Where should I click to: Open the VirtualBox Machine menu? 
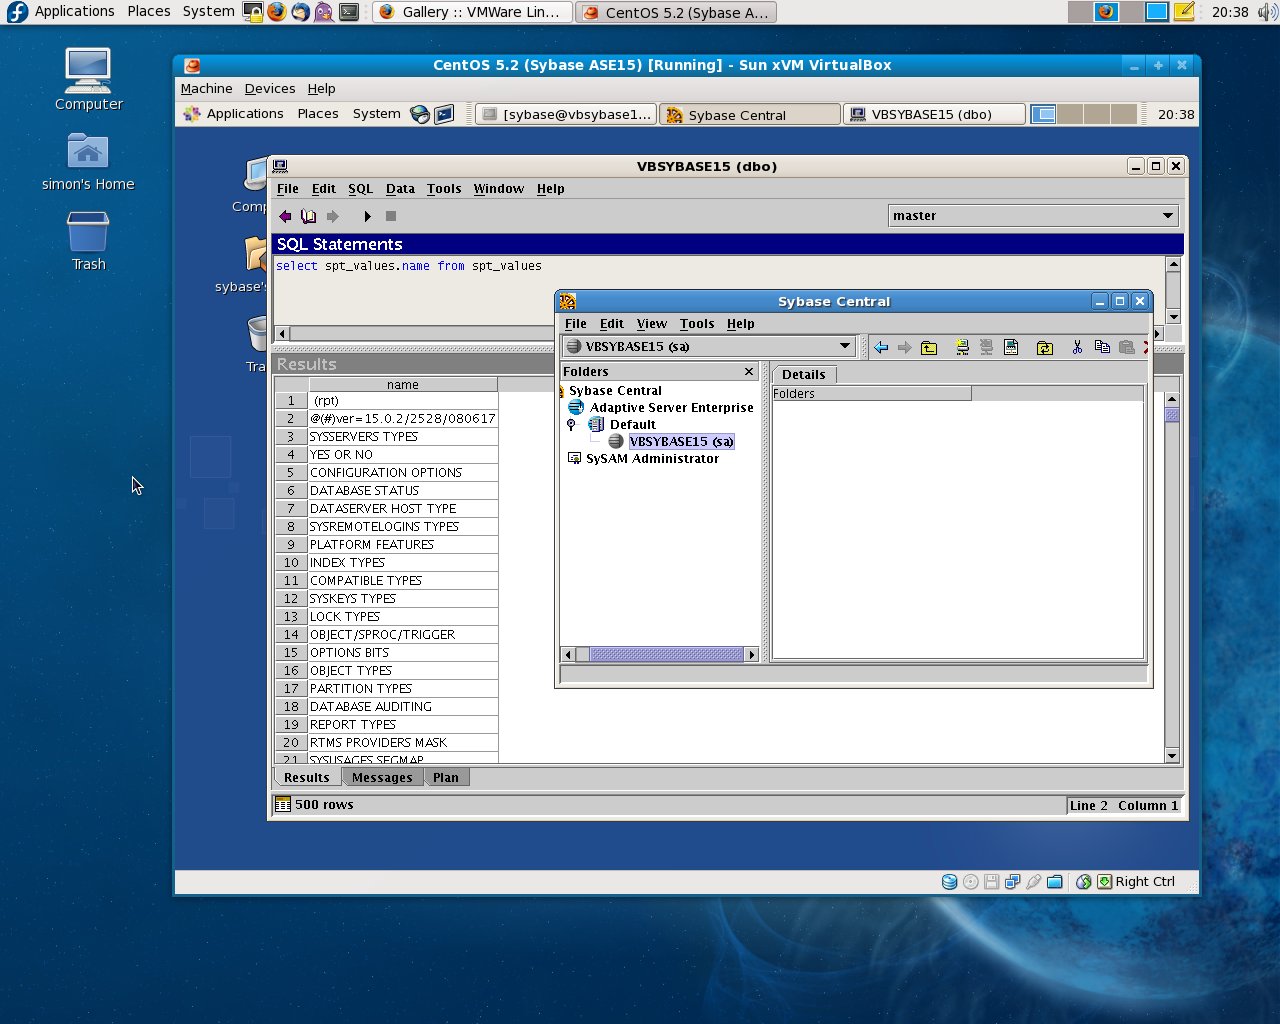click(206, 89)
